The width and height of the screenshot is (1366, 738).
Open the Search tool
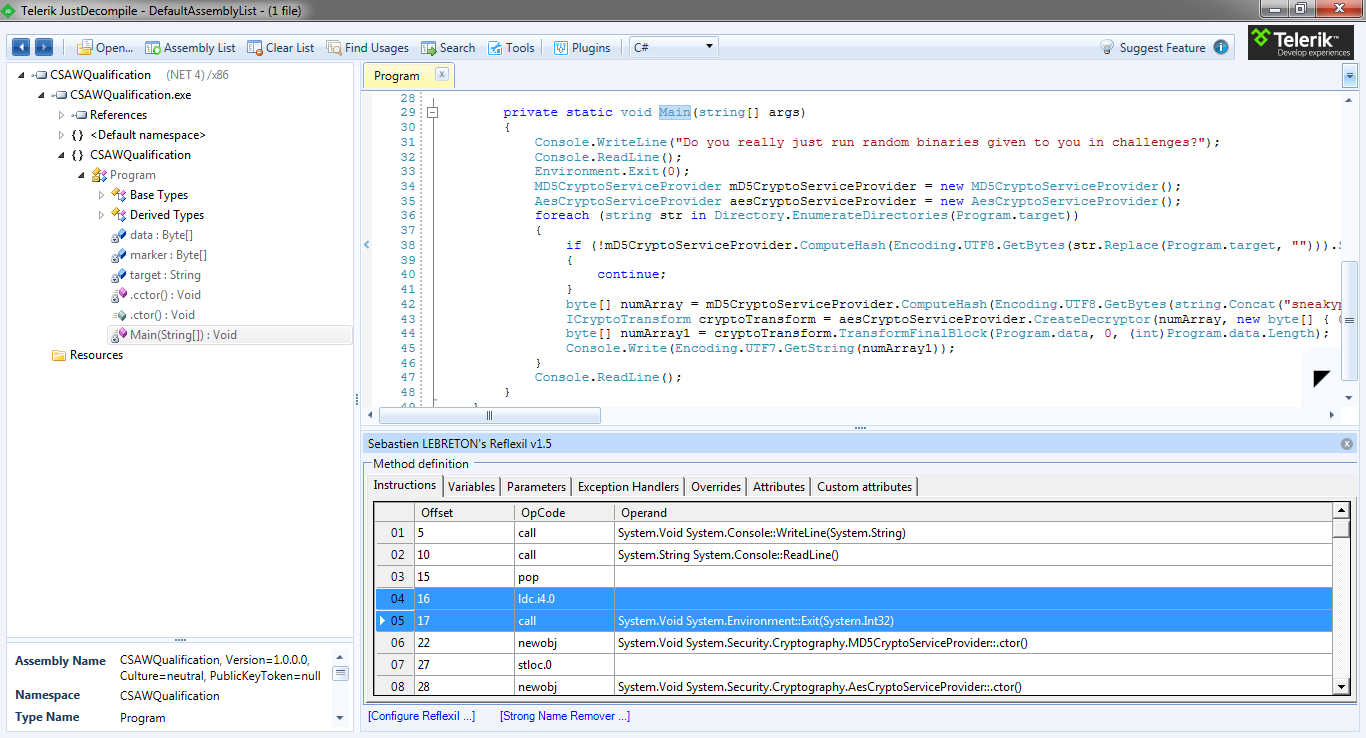click(x=448, y=47)
